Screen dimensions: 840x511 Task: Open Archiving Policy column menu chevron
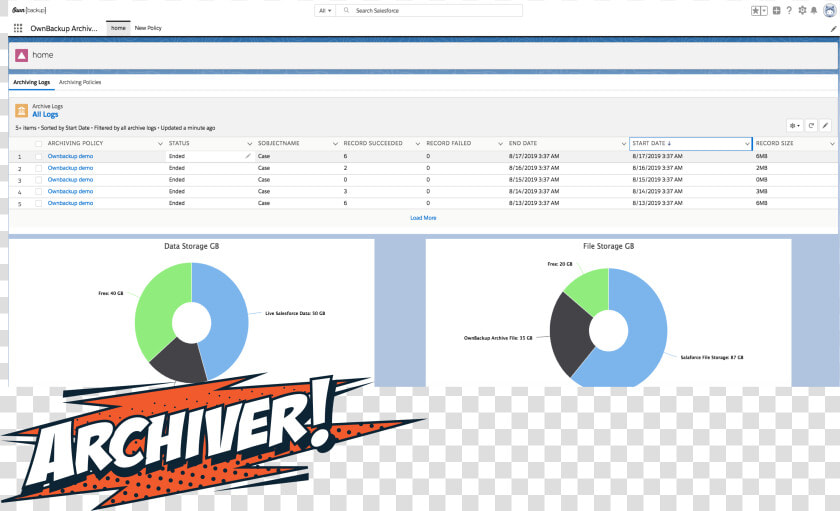click(x=160, y=144)
